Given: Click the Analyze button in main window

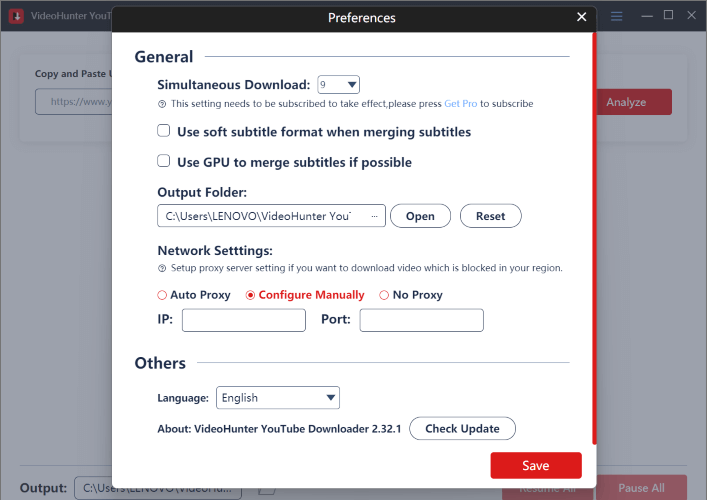Looking at the screenshot, I should [634, 102].
